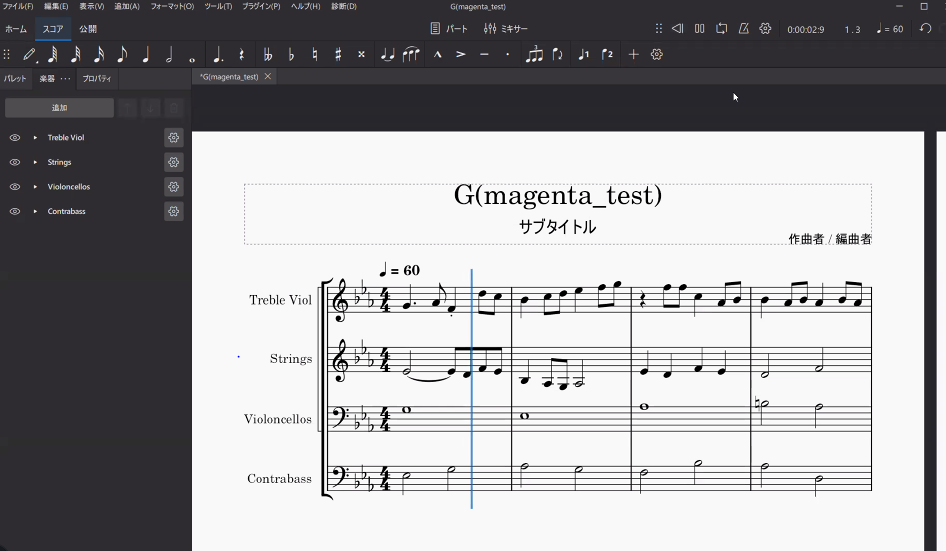Toggle augmentation dot
The height and width of the screenshot is (551, 946).
[x=218, y=55]
